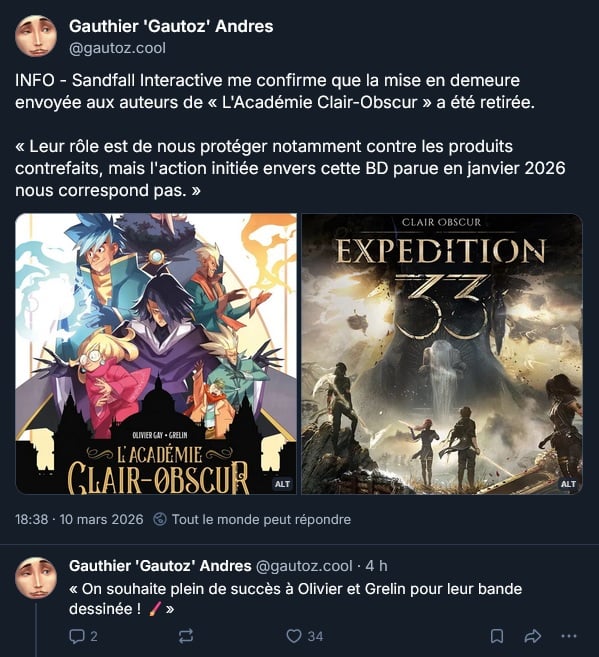Image resolution: width=599 pixels, height=657 pixels.
Task: Open the reply author's avatar
Action: (x=36, y=578)
